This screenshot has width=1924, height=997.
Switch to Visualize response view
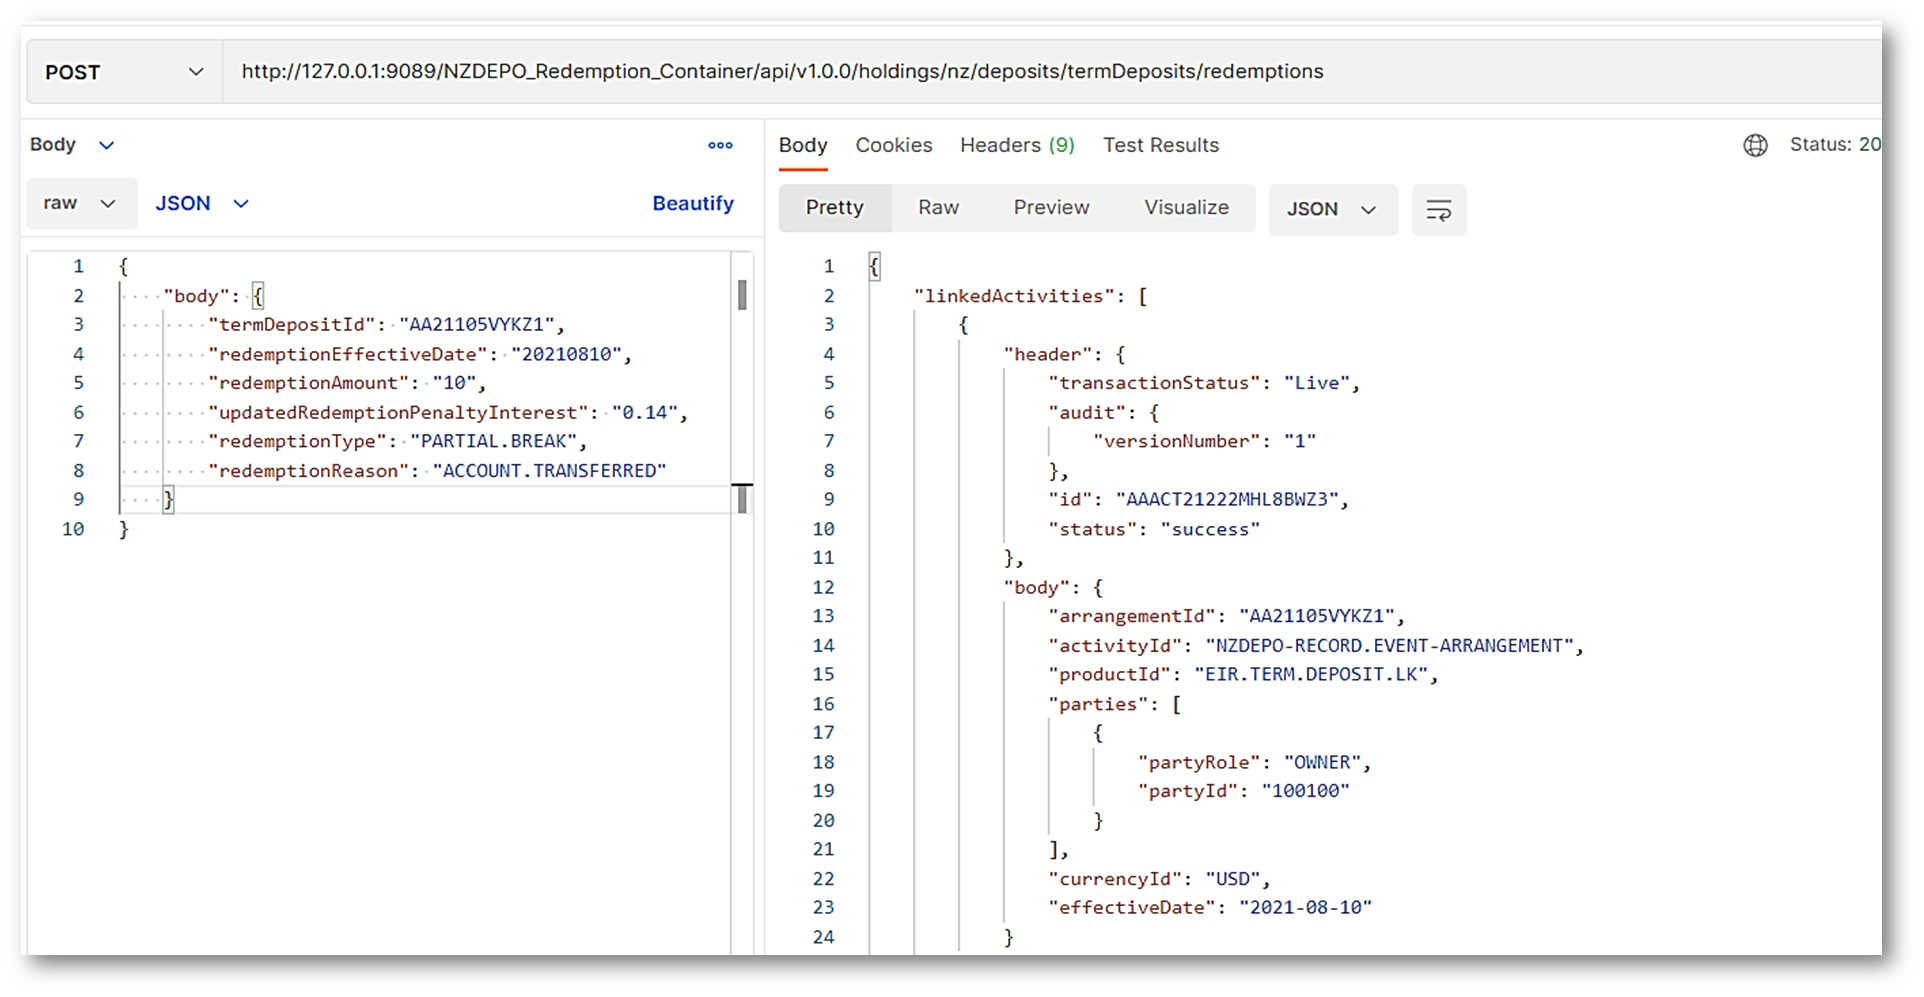[1186, 208]
